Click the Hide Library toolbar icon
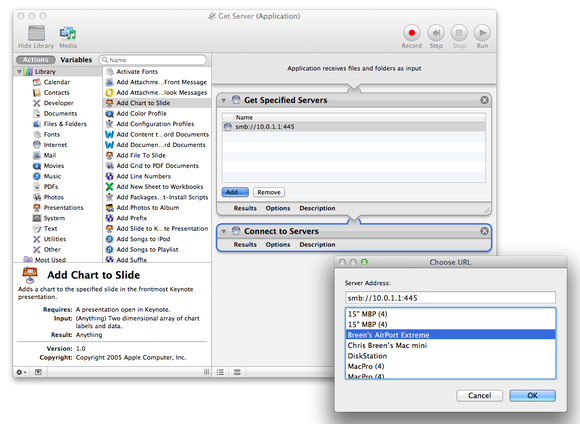 point(36,33)
